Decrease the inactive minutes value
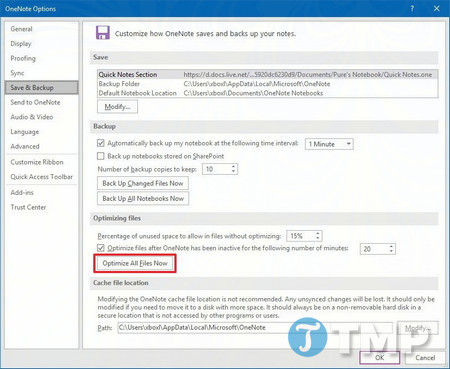This screenshot has height=369, width=450. (392, 252)
